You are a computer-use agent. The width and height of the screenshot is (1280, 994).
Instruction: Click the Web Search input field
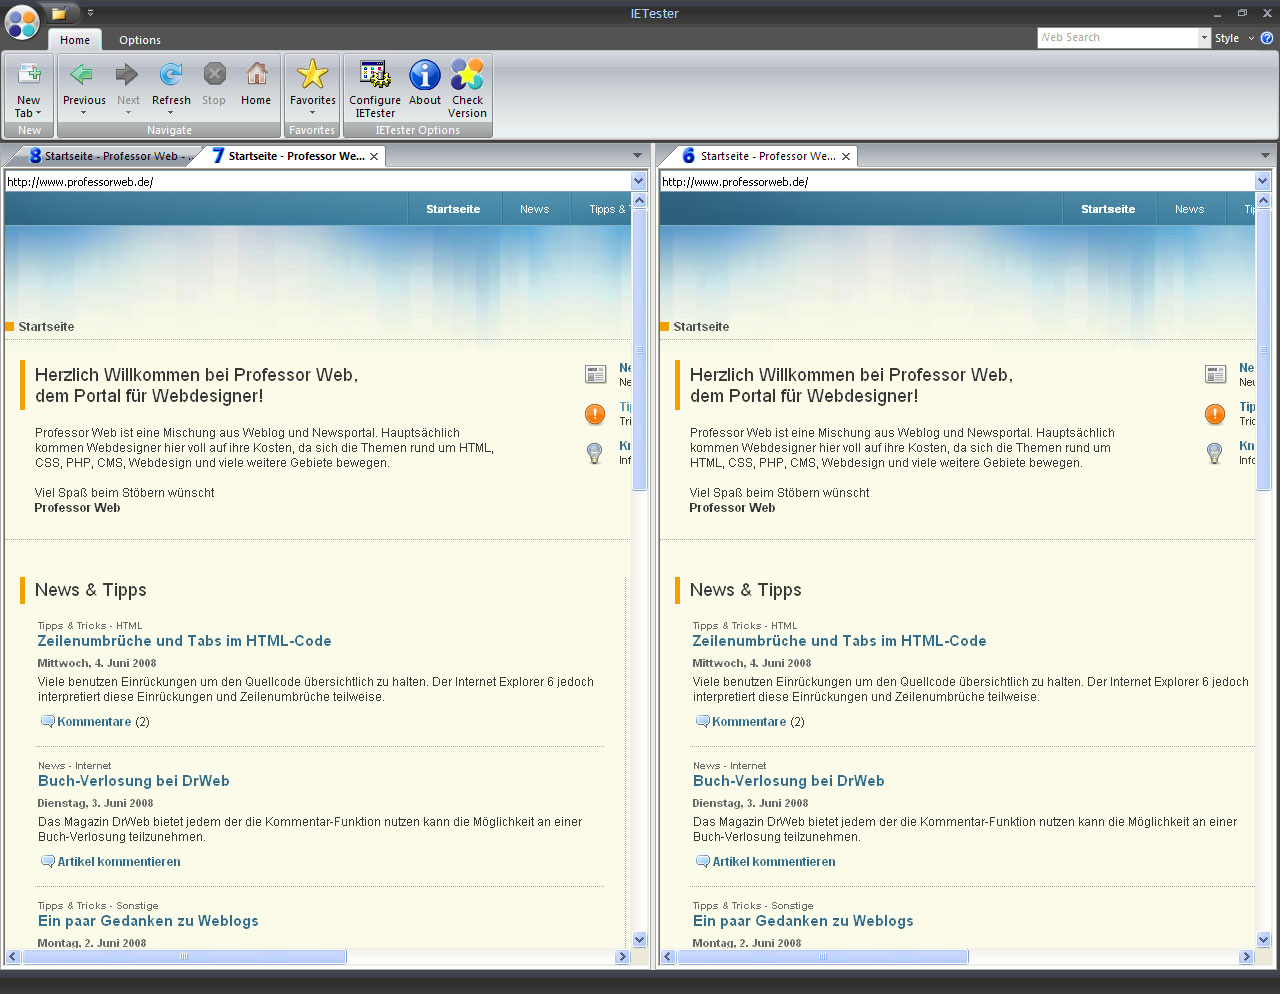(x=1118, y=38)
